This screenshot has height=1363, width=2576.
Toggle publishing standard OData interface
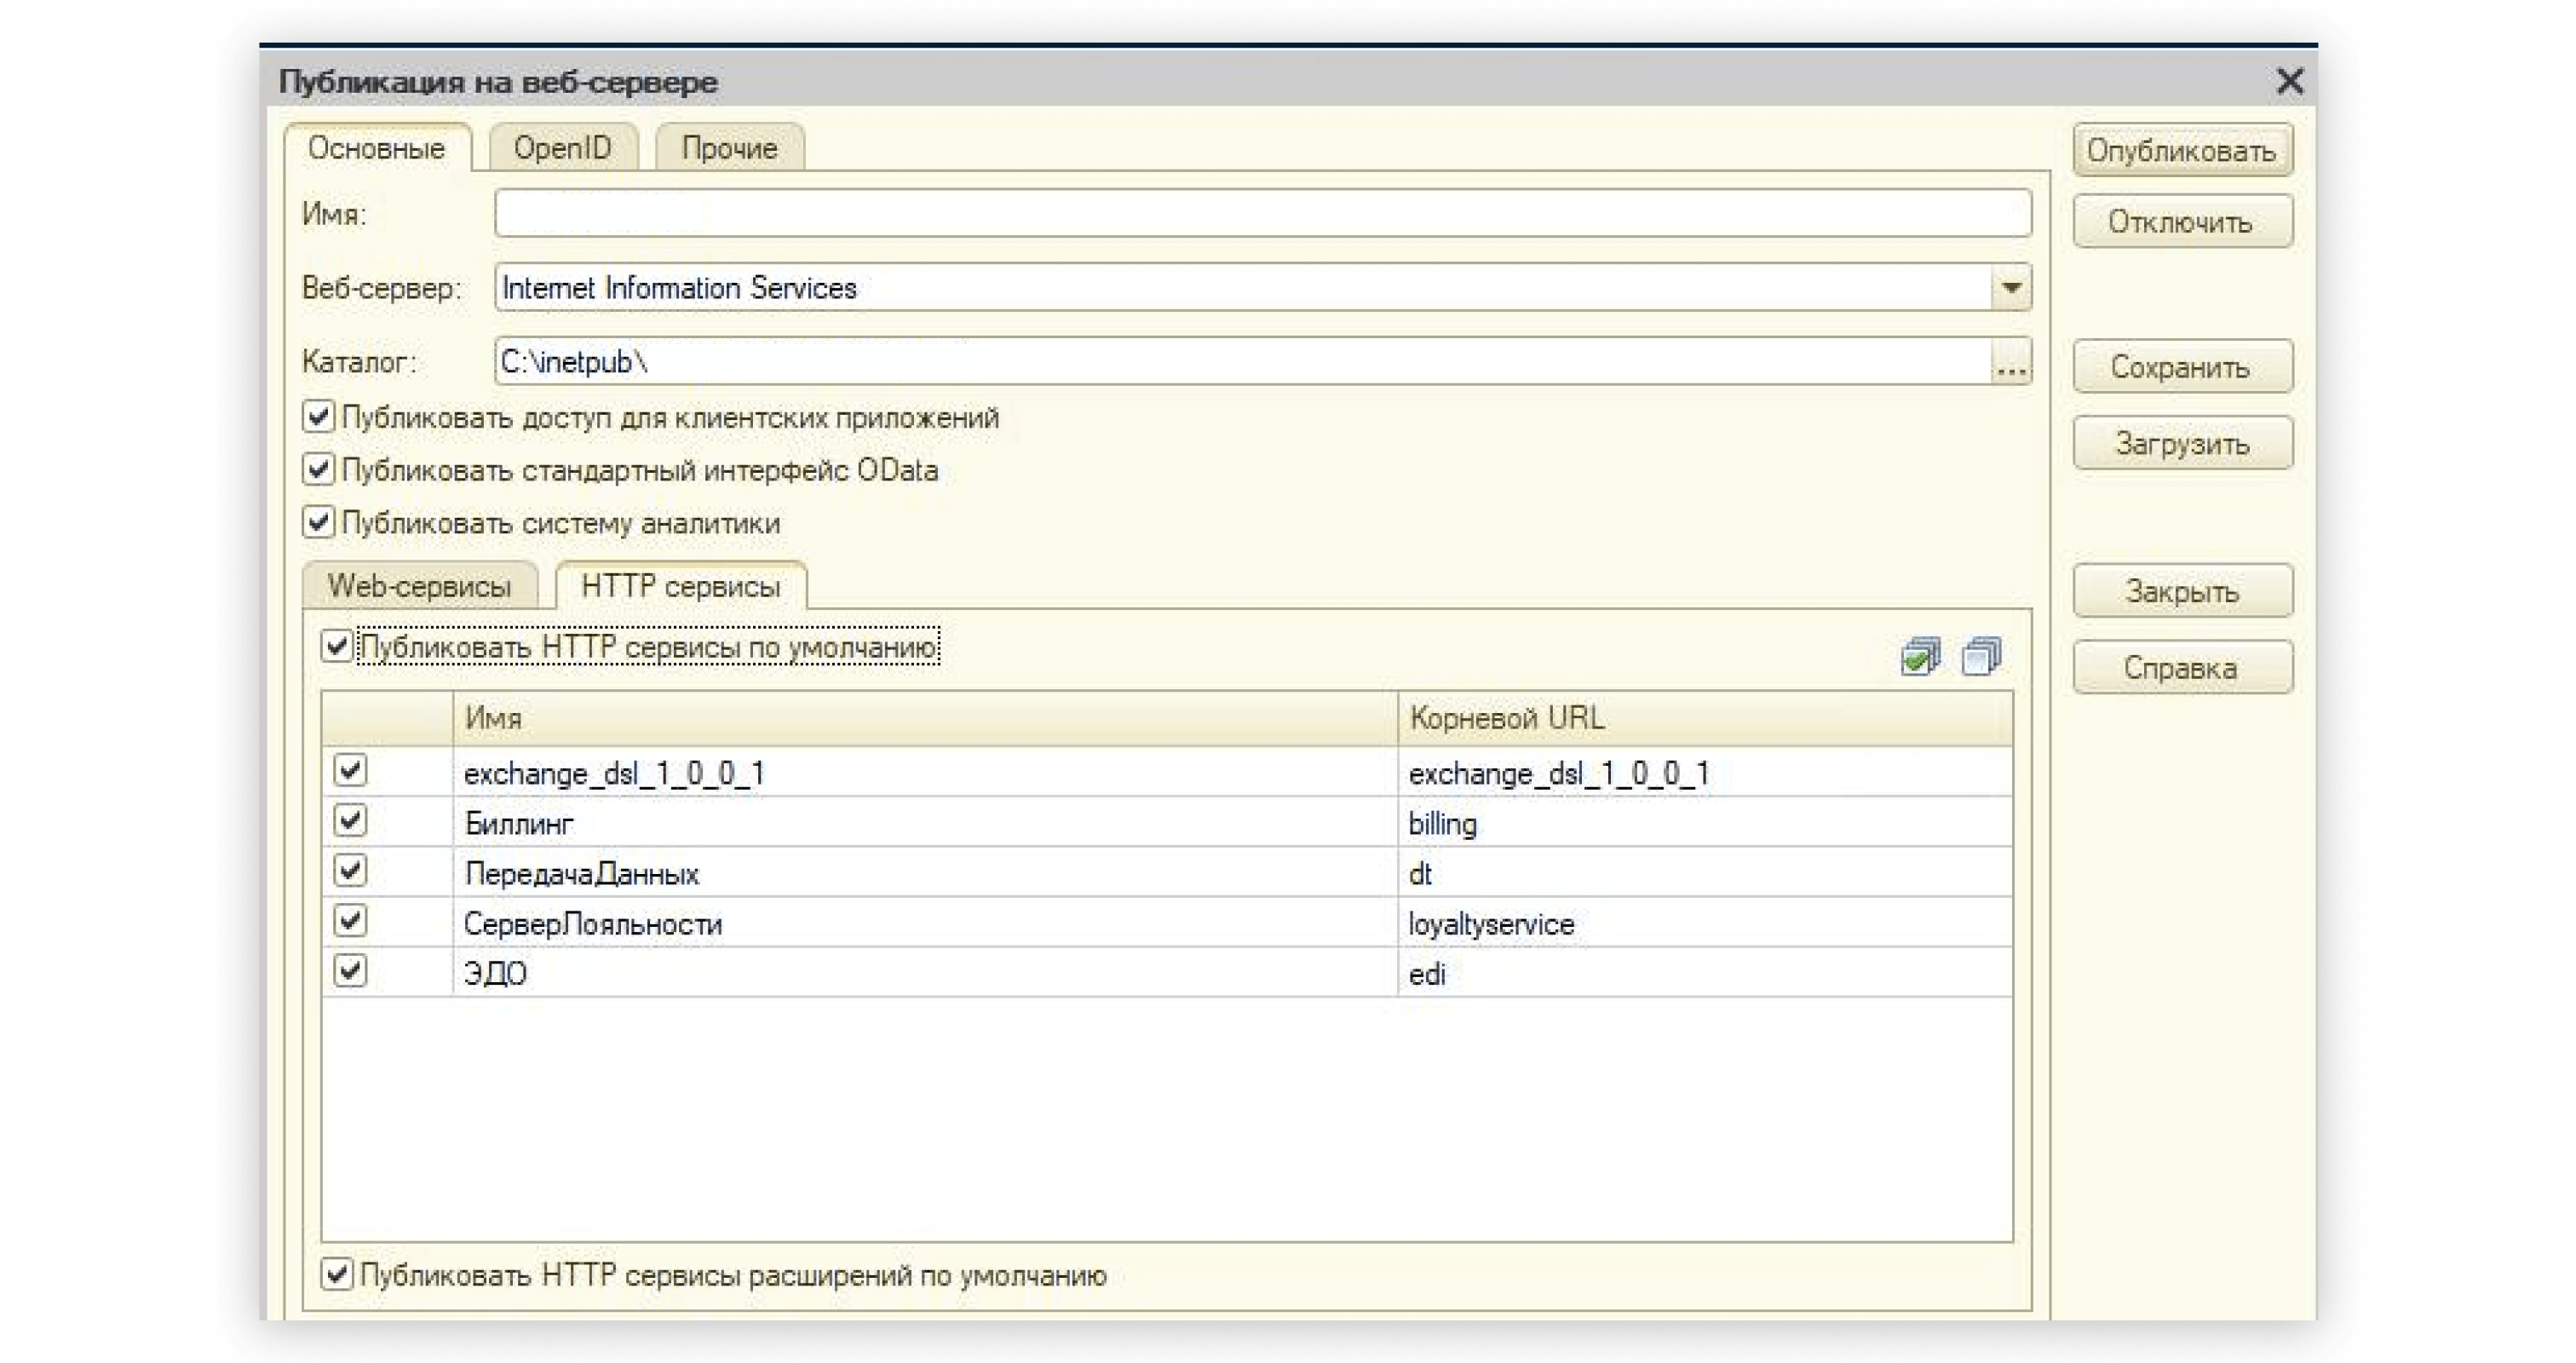318,469
